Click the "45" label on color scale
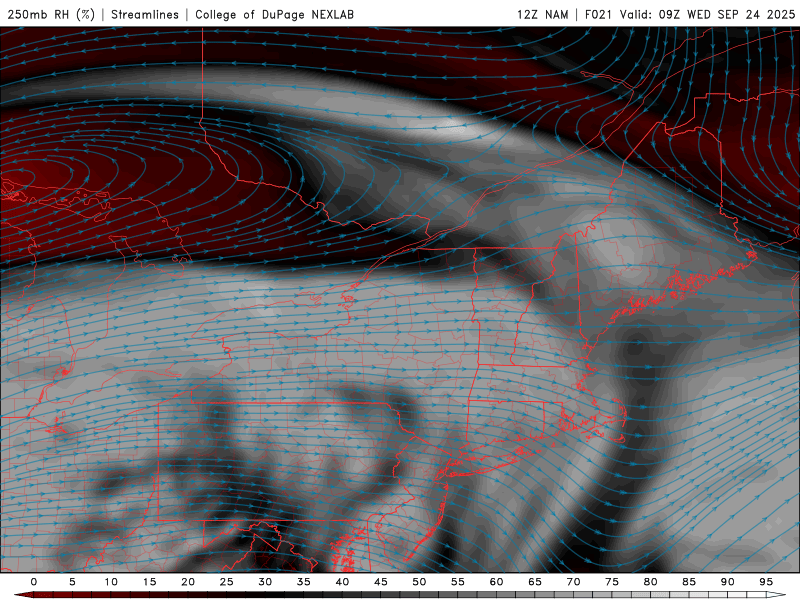The width and height of the screenshot is (800, 600). [x=381, y=582]
